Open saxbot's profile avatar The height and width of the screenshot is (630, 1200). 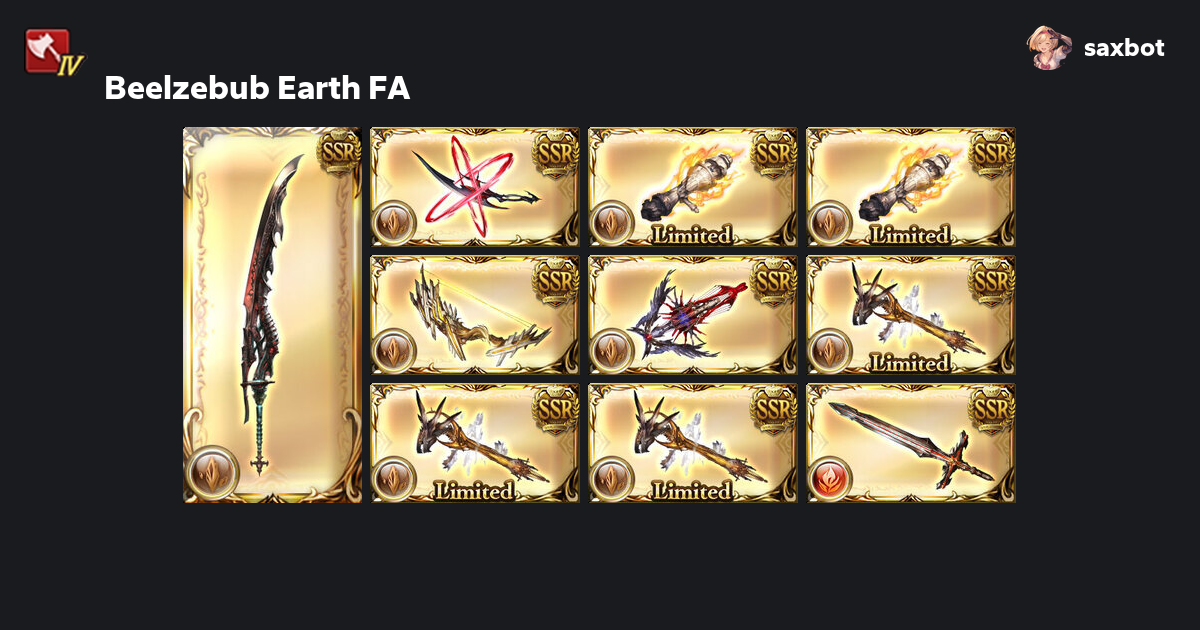tap(1050, 48)
